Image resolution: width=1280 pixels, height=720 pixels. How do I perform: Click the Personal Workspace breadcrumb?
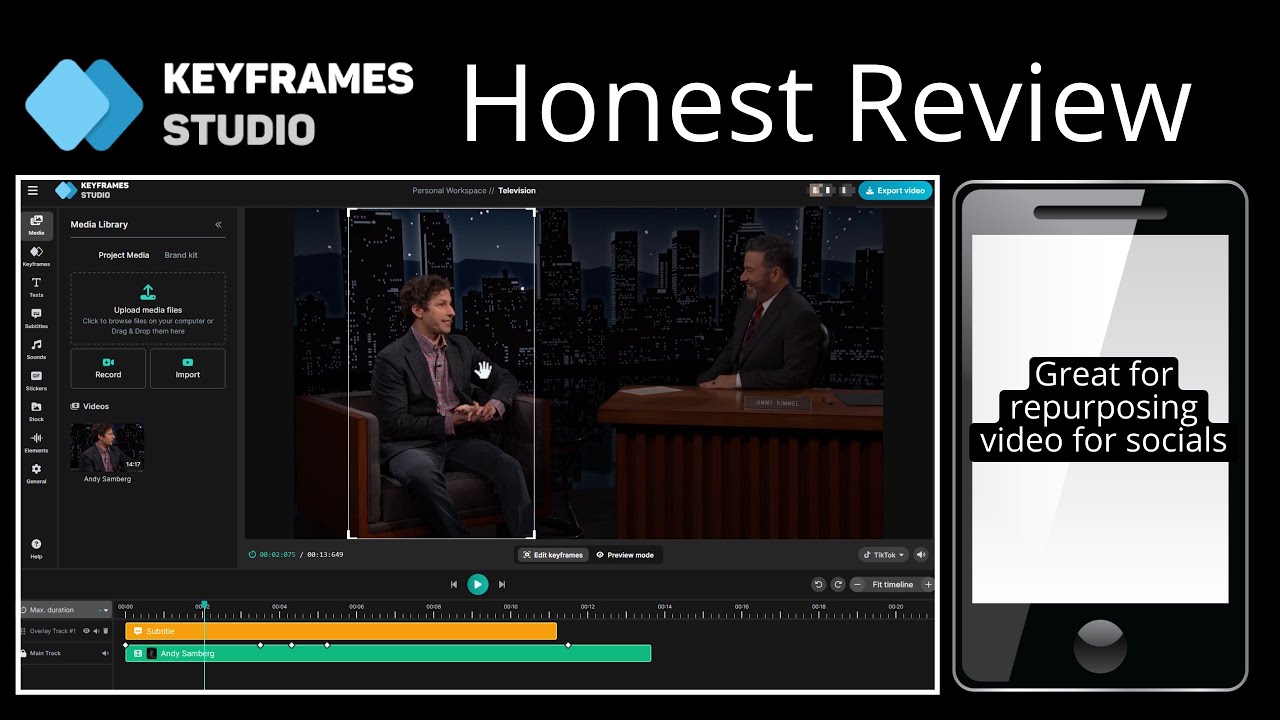[449, 190]
